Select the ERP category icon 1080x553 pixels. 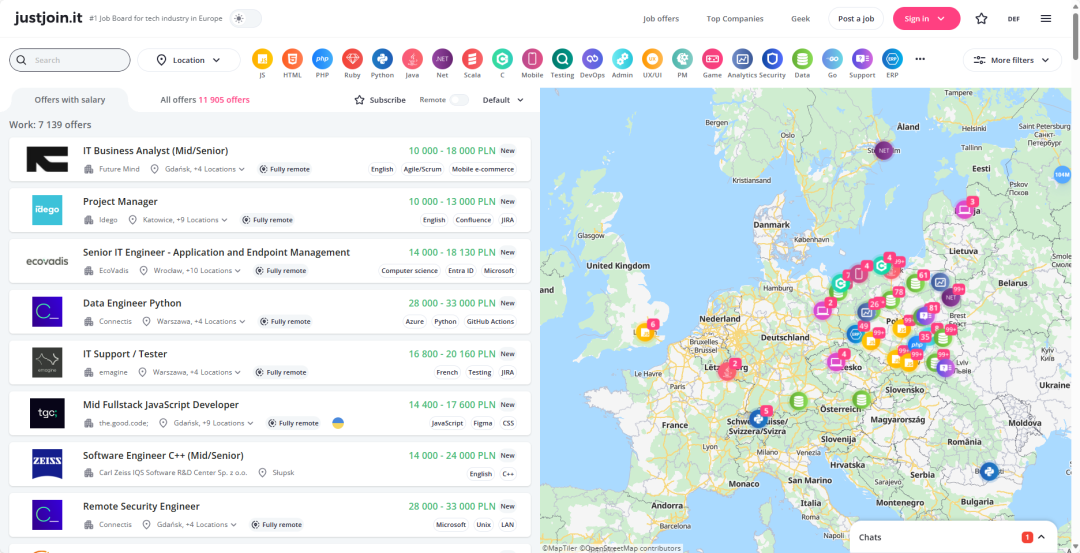892,59
